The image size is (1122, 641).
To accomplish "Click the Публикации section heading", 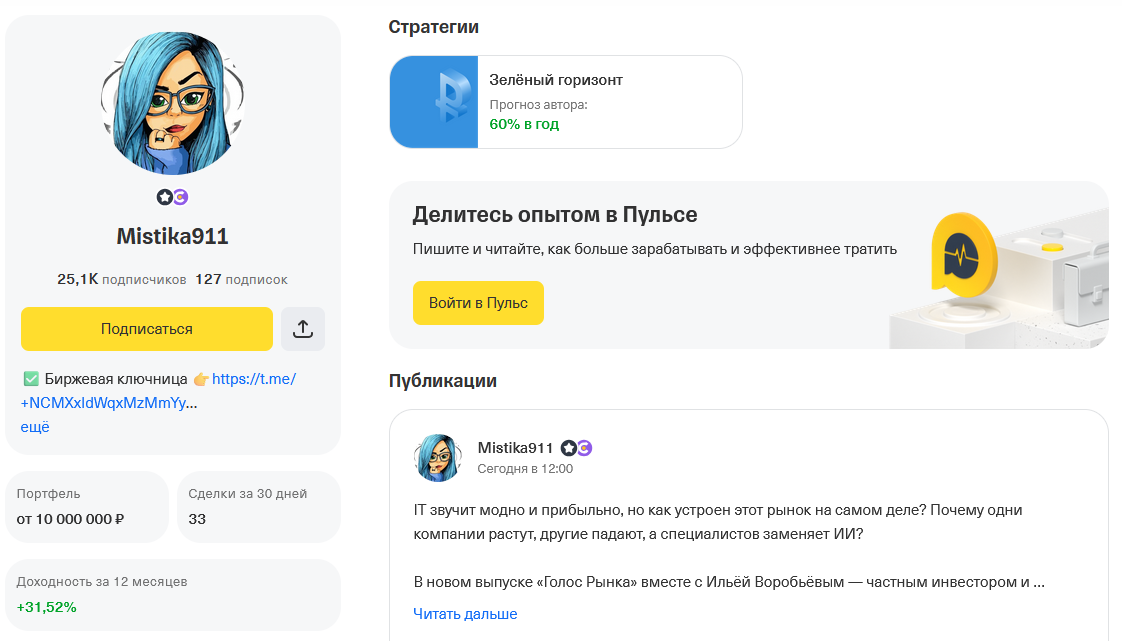I will coord(443,381).
